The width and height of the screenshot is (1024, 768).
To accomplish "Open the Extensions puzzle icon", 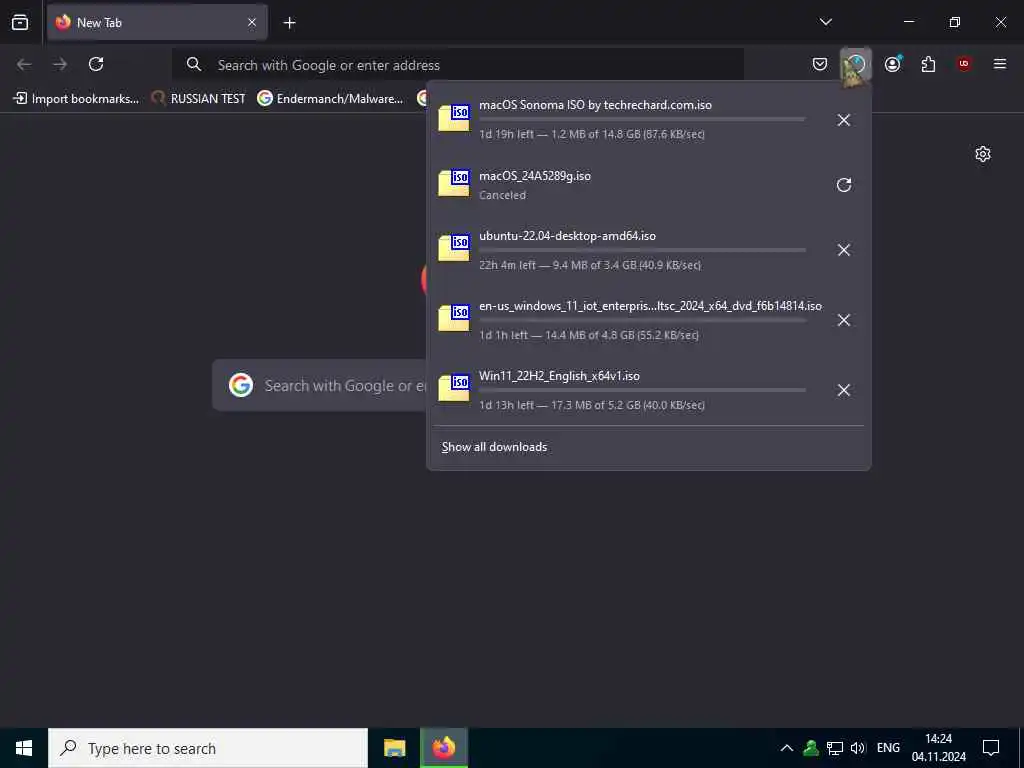I will tap(928, 64).
